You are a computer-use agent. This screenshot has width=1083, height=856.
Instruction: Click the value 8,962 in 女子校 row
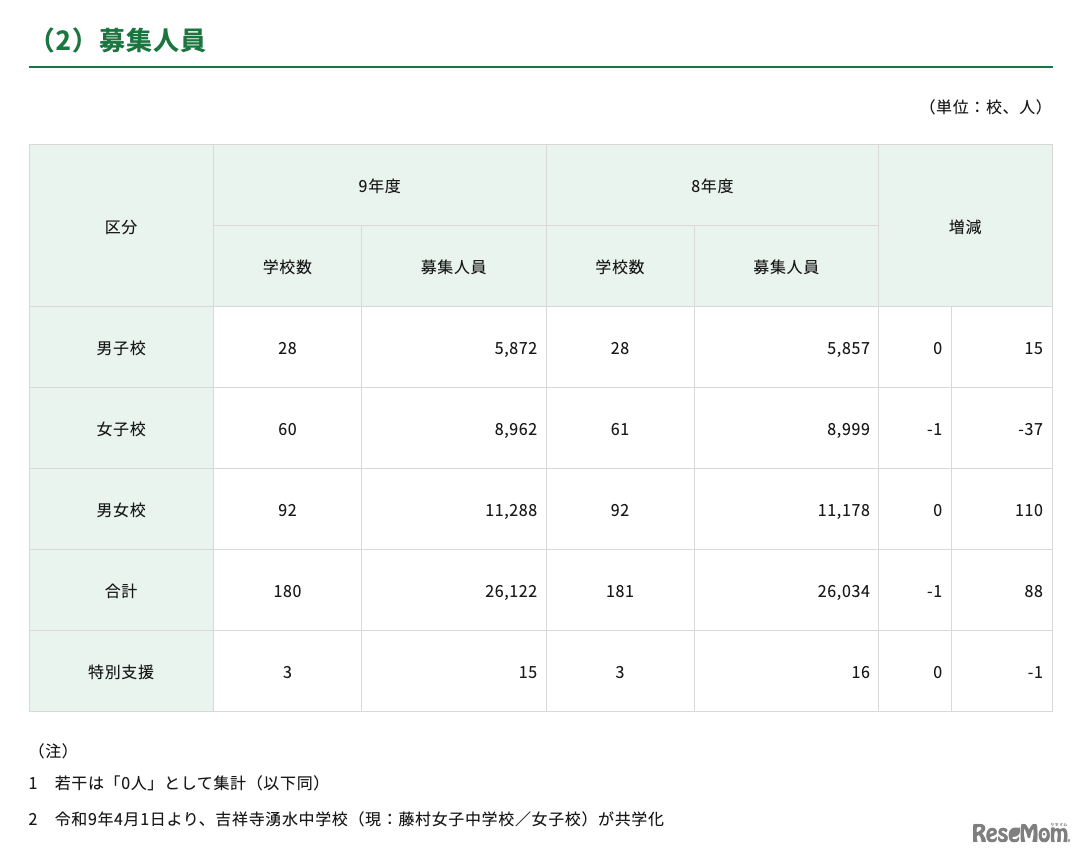click(515, 429)
